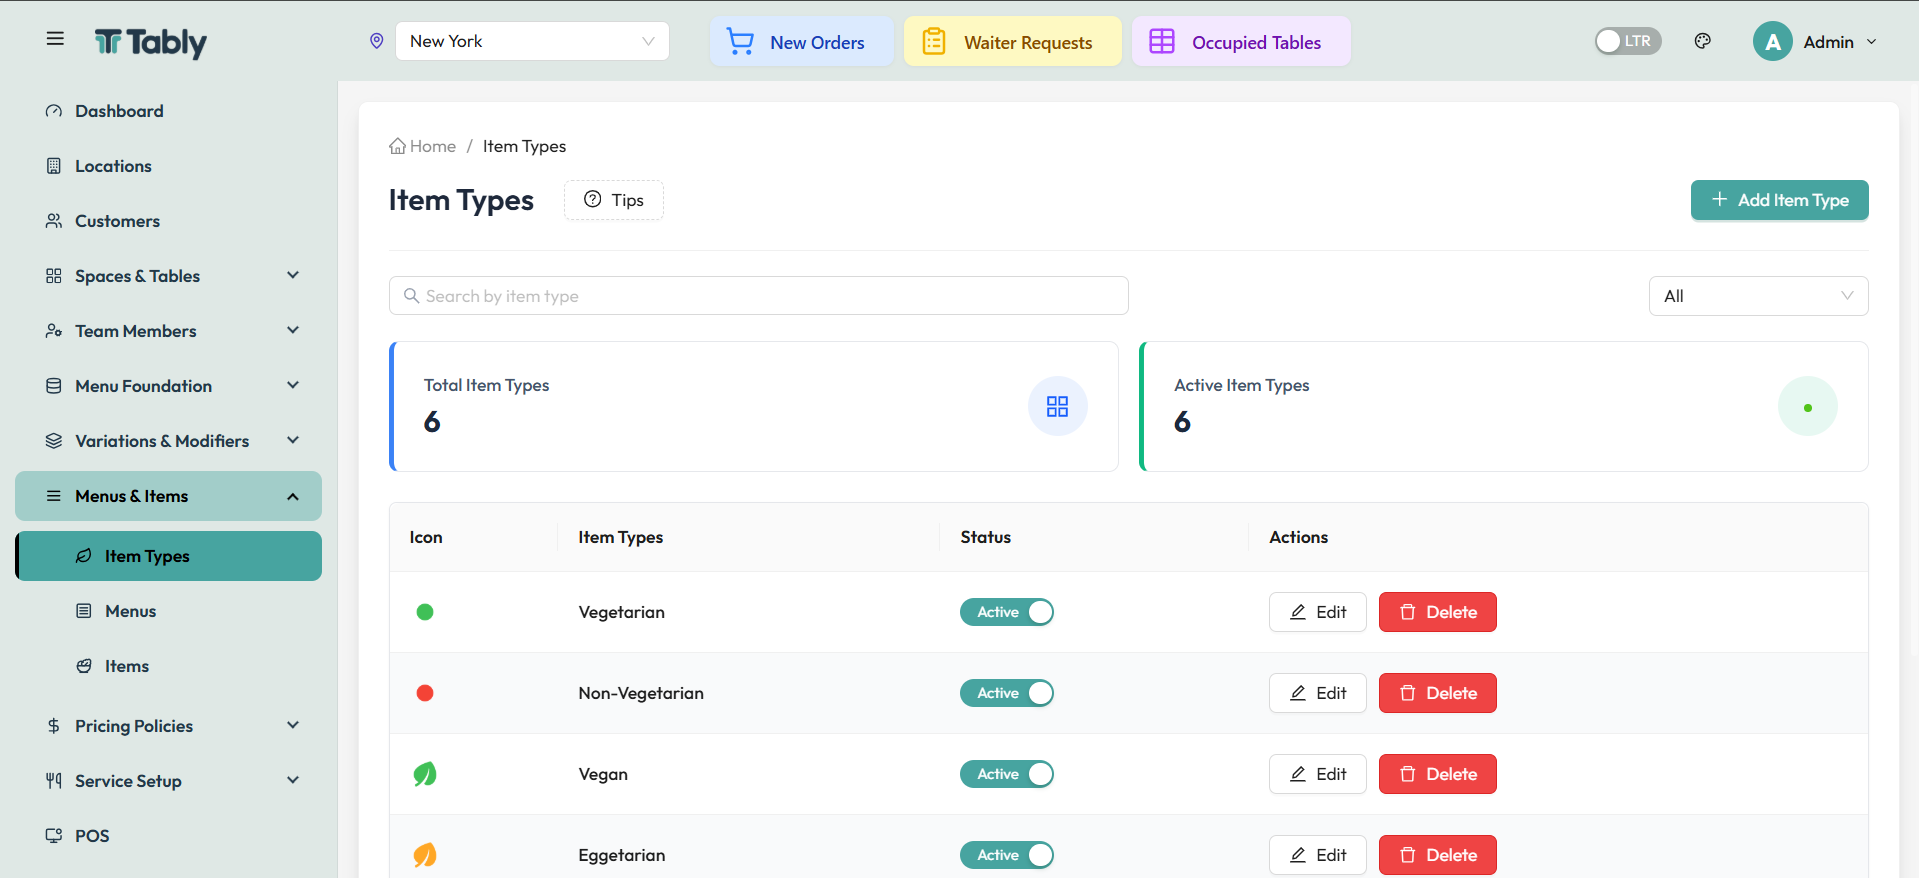Click the Tably logo
This screenshot has height=878, width=1919.
point(151,42)
